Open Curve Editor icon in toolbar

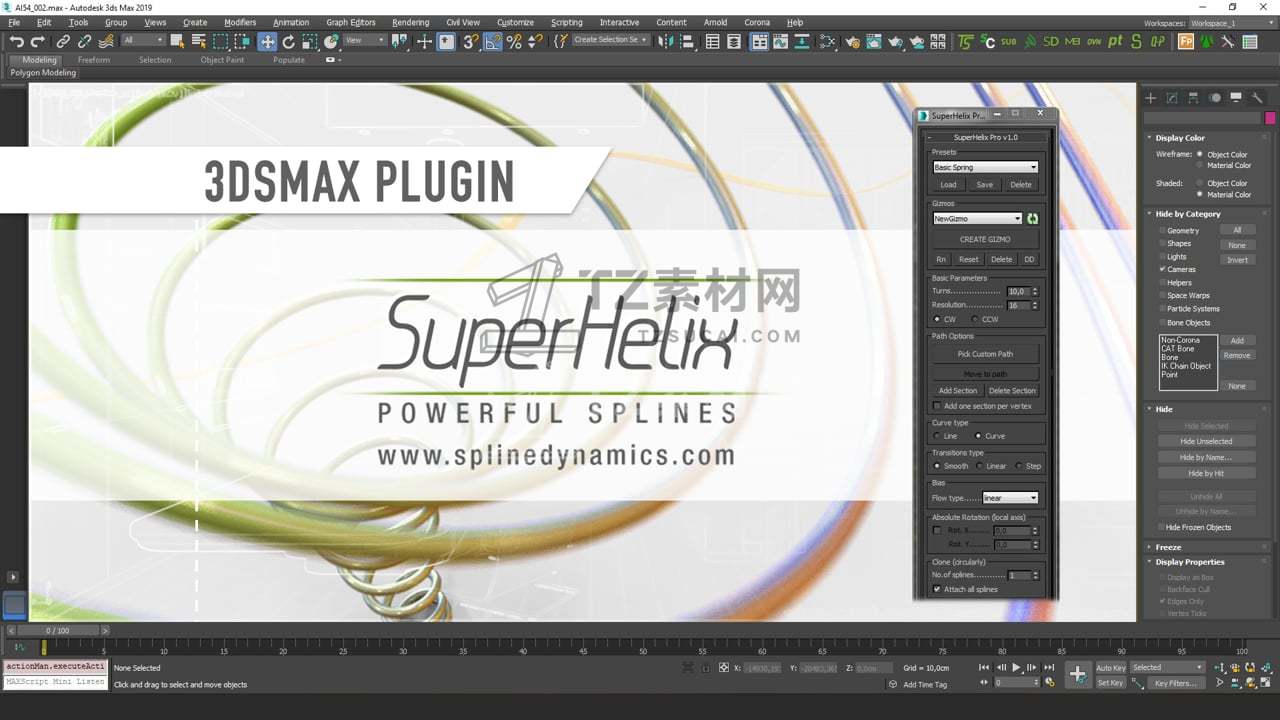pyautogui.click(x=781, y=41)
